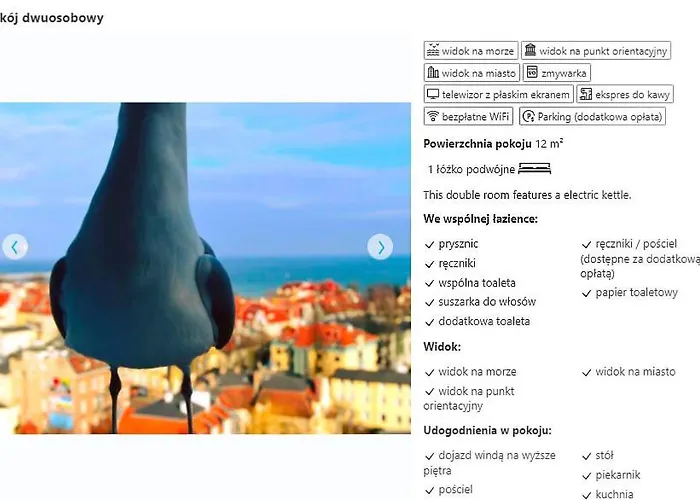Click the landmark view building icon

(530, 51)
